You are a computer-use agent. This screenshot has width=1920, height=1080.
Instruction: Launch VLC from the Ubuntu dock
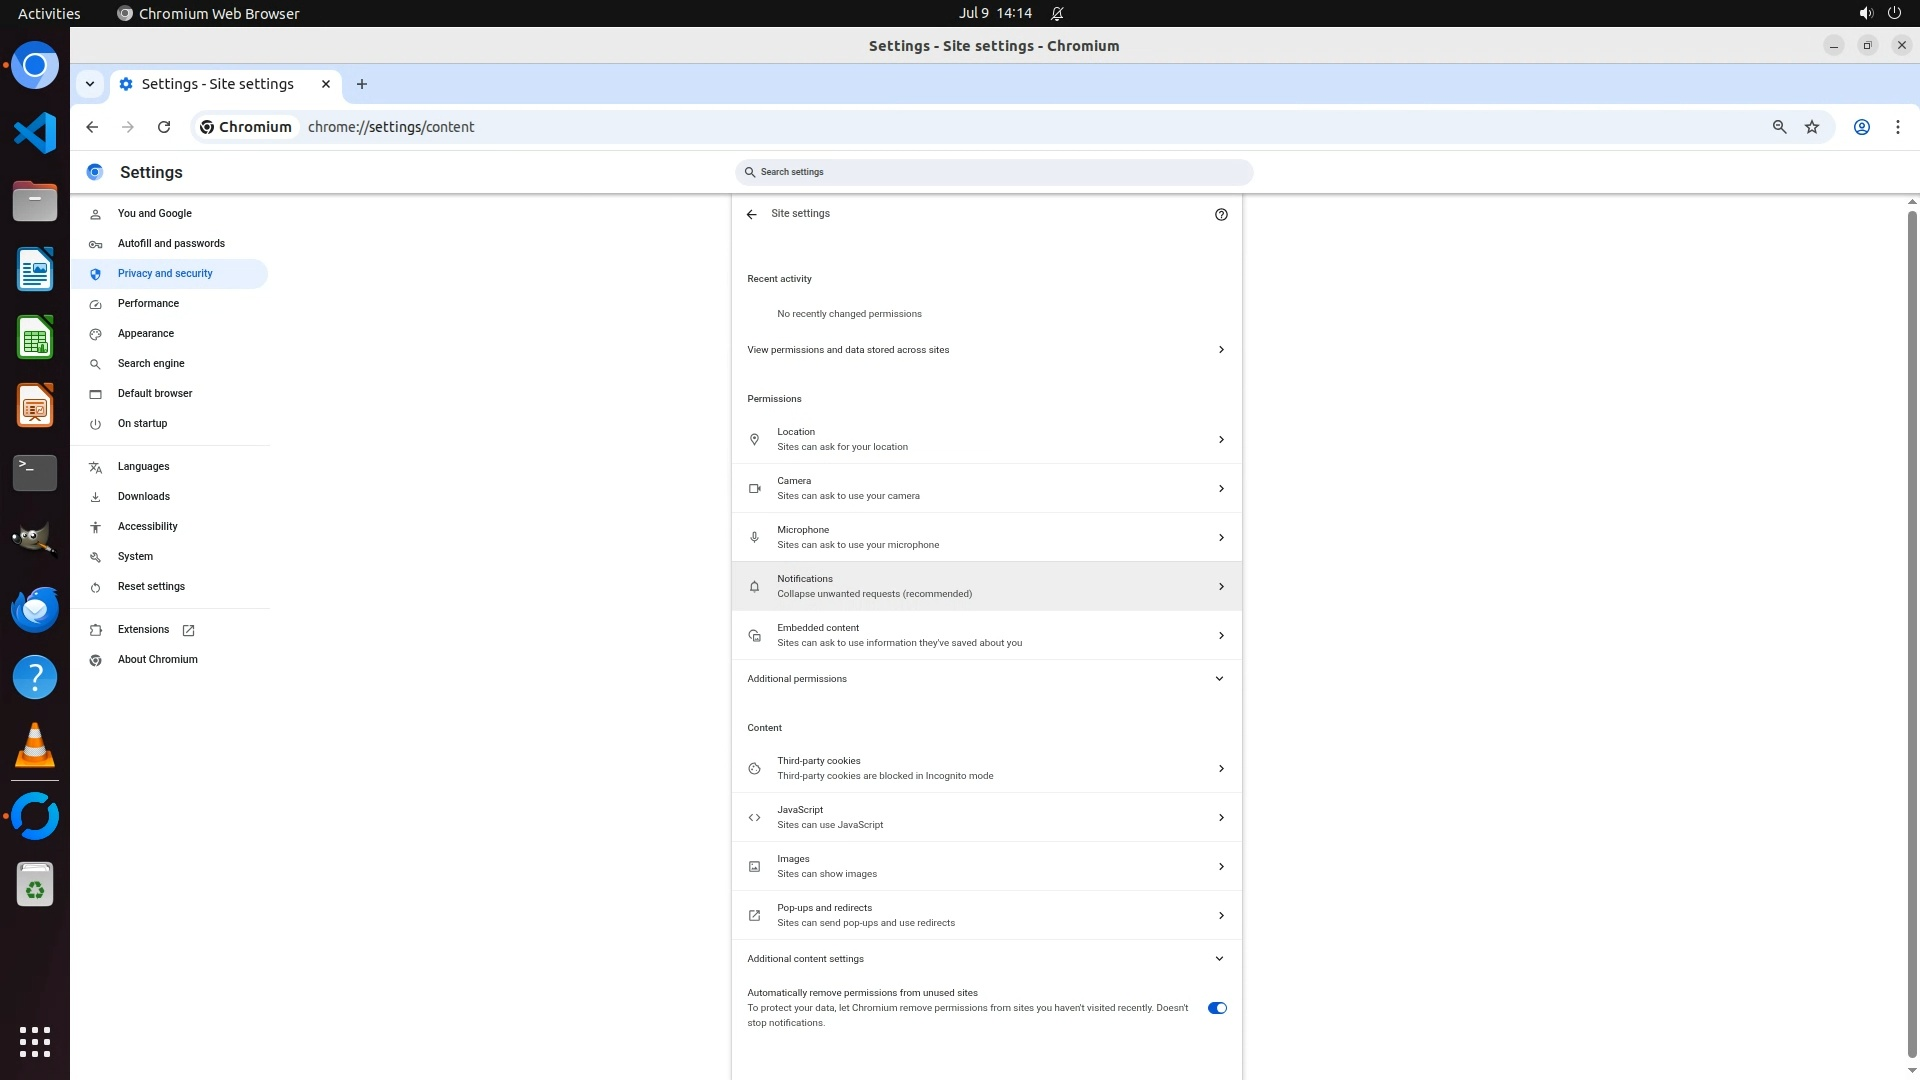35,745
